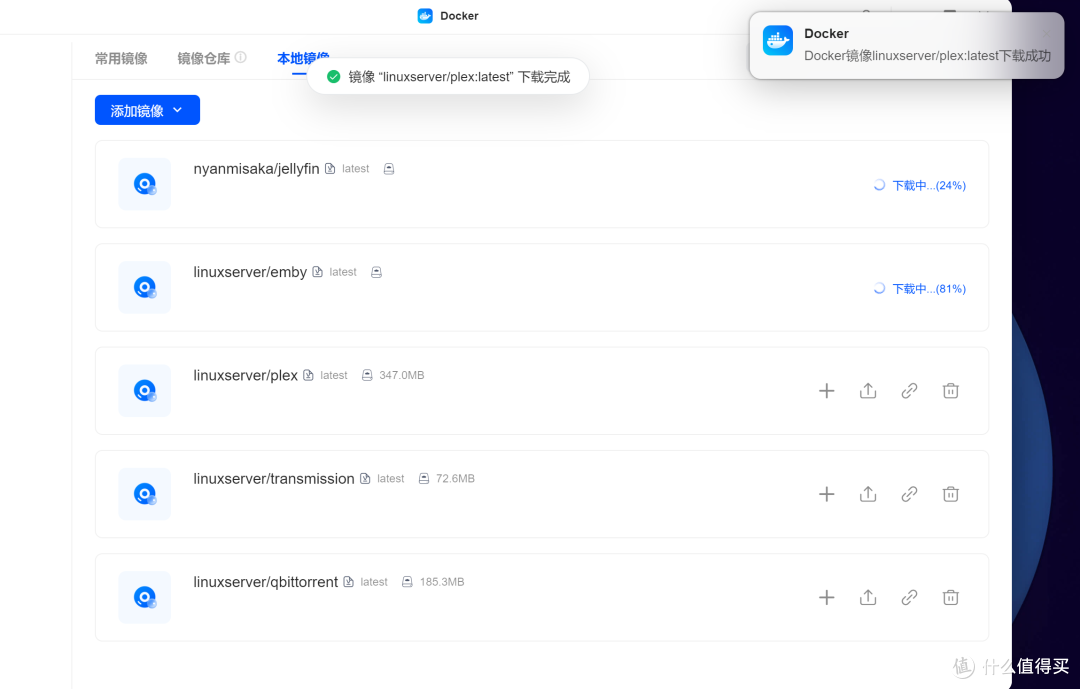Export the linuxserver/transmission image
Screen dimensions: 1080x689
pos(868,494)
